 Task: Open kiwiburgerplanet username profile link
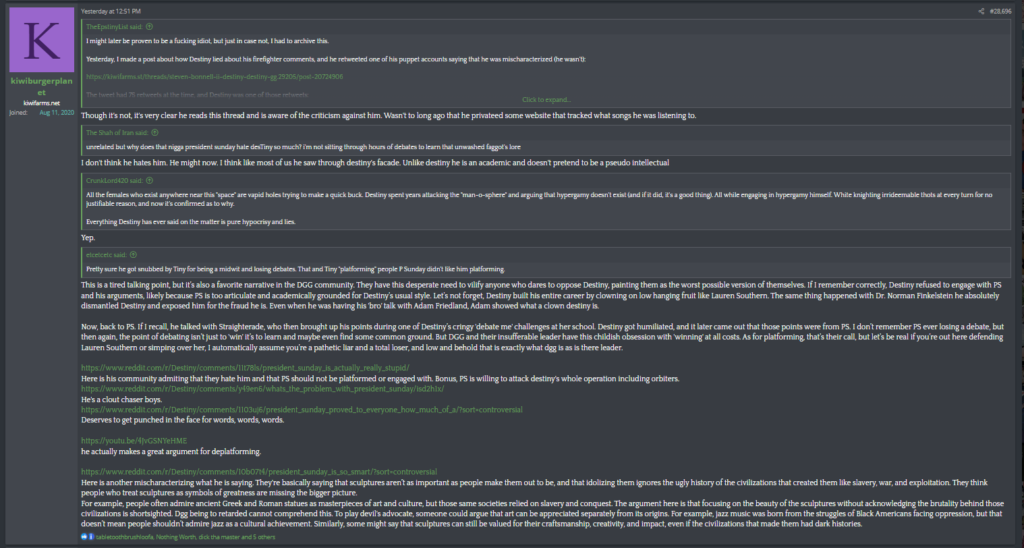(41, 86)
